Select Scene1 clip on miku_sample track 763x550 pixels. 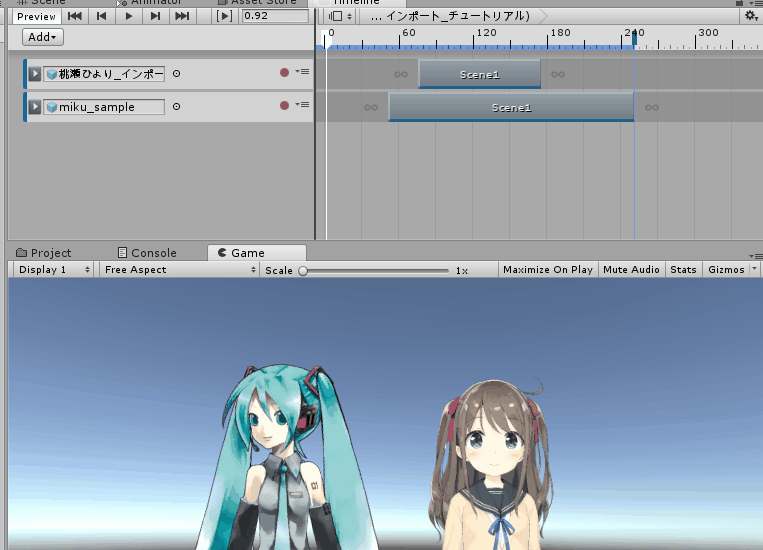click(511, 108)
